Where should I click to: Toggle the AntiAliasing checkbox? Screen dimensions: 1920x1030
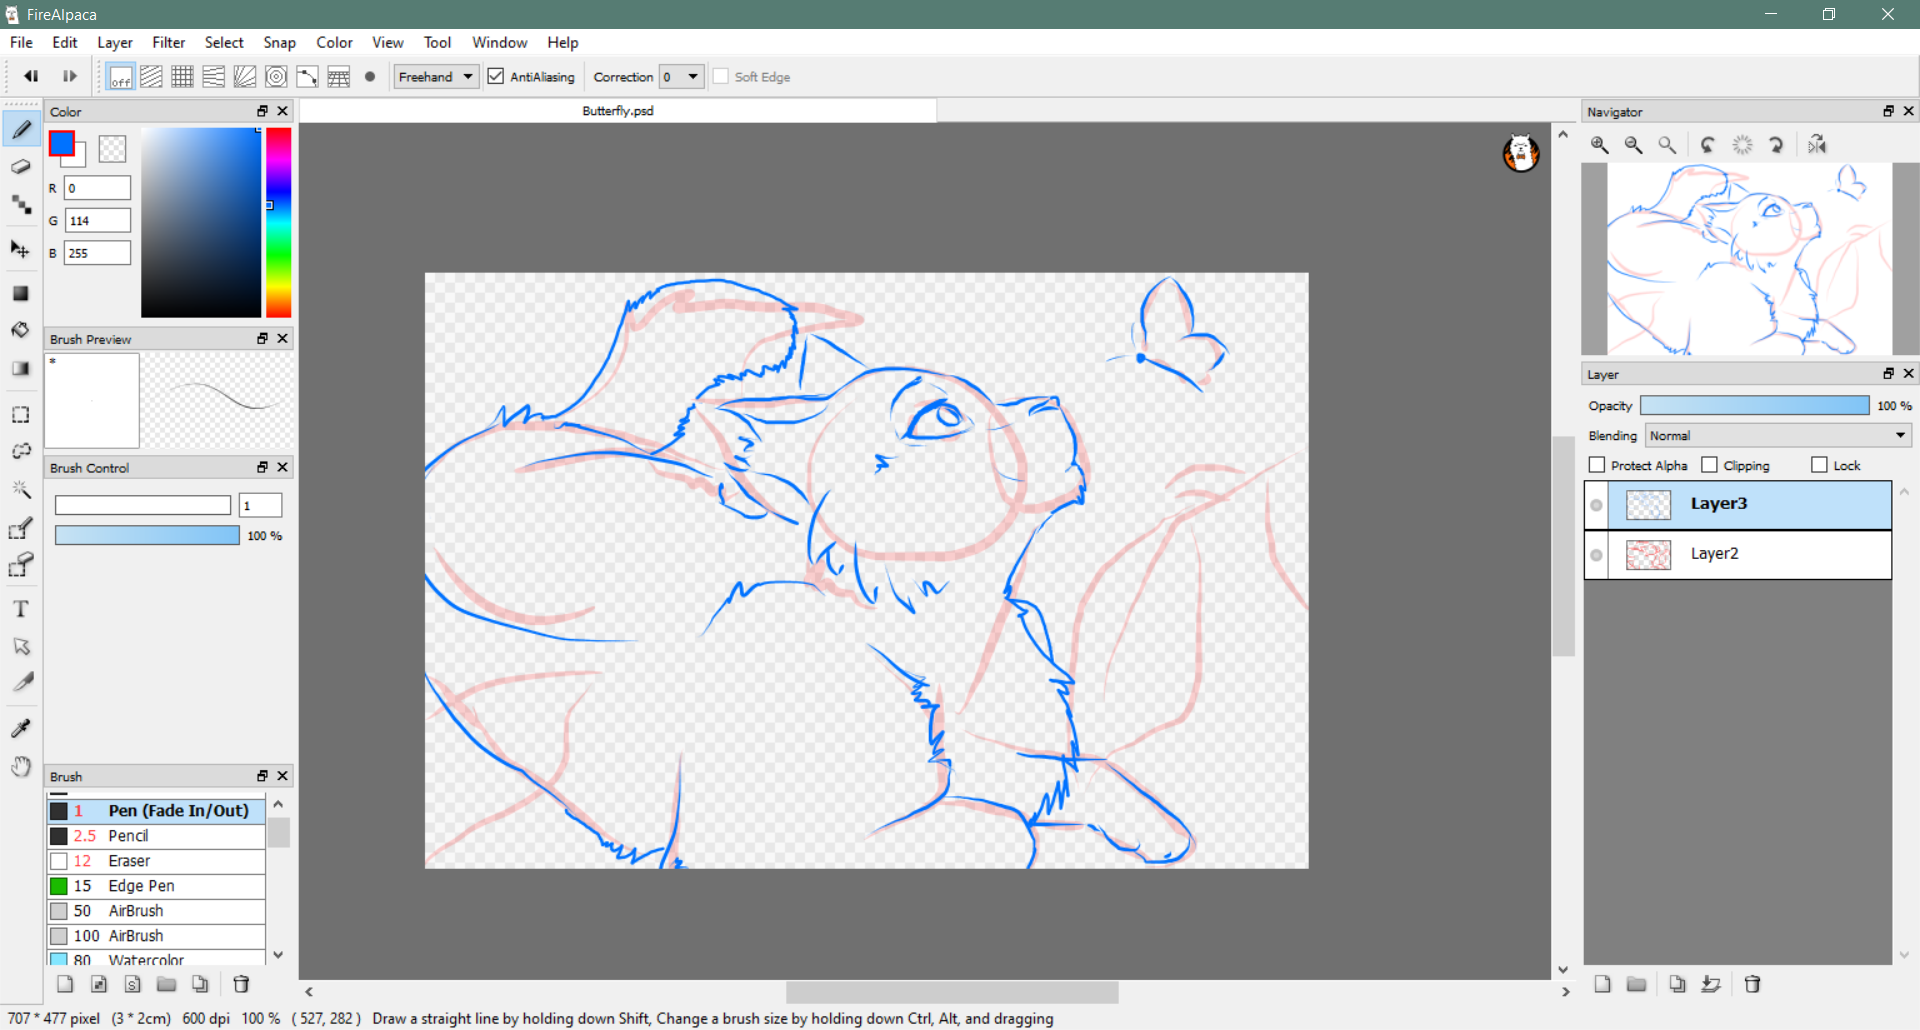(496, 77)
